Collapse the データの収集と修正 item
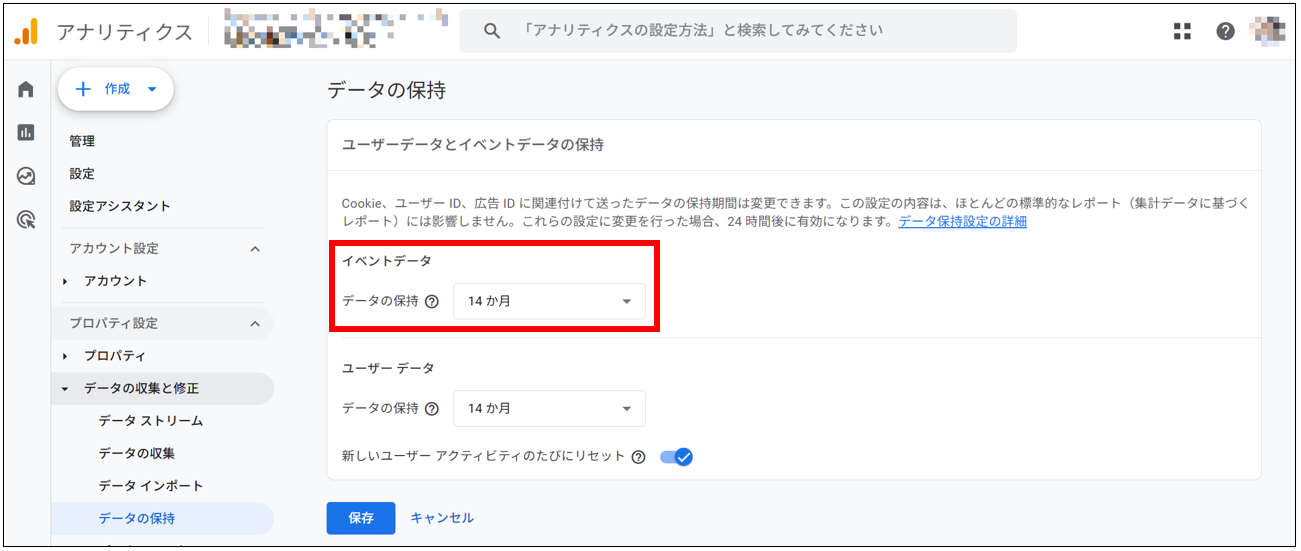Screen dimensions: 1301x551 coord(65,388)
